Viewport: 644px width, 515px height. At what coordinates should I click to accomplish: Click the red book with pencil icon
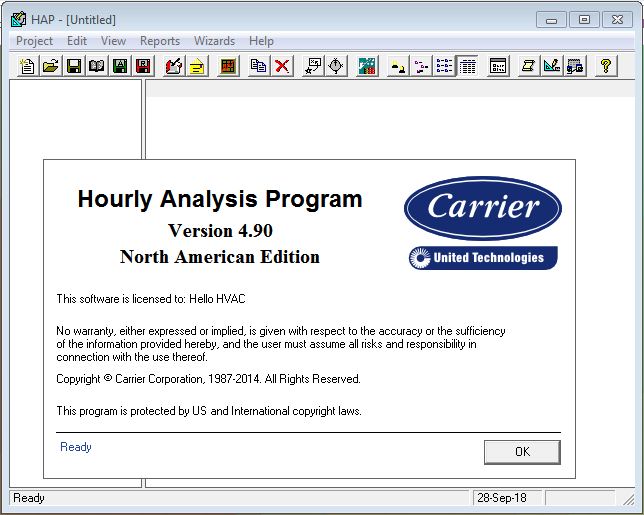174,66
